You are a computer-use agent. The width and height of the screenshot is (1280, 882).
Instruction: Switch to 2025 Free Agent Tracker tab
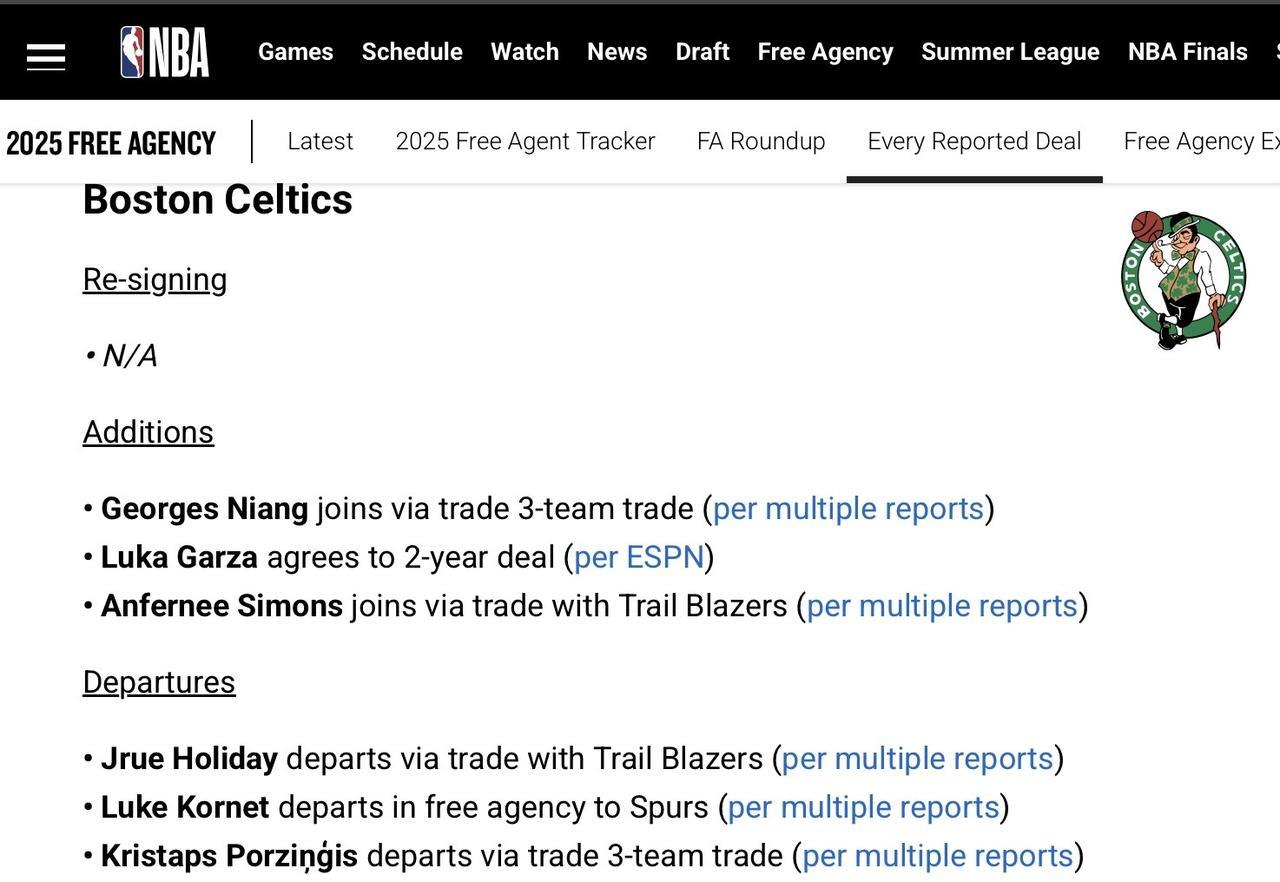pos(525,141)
